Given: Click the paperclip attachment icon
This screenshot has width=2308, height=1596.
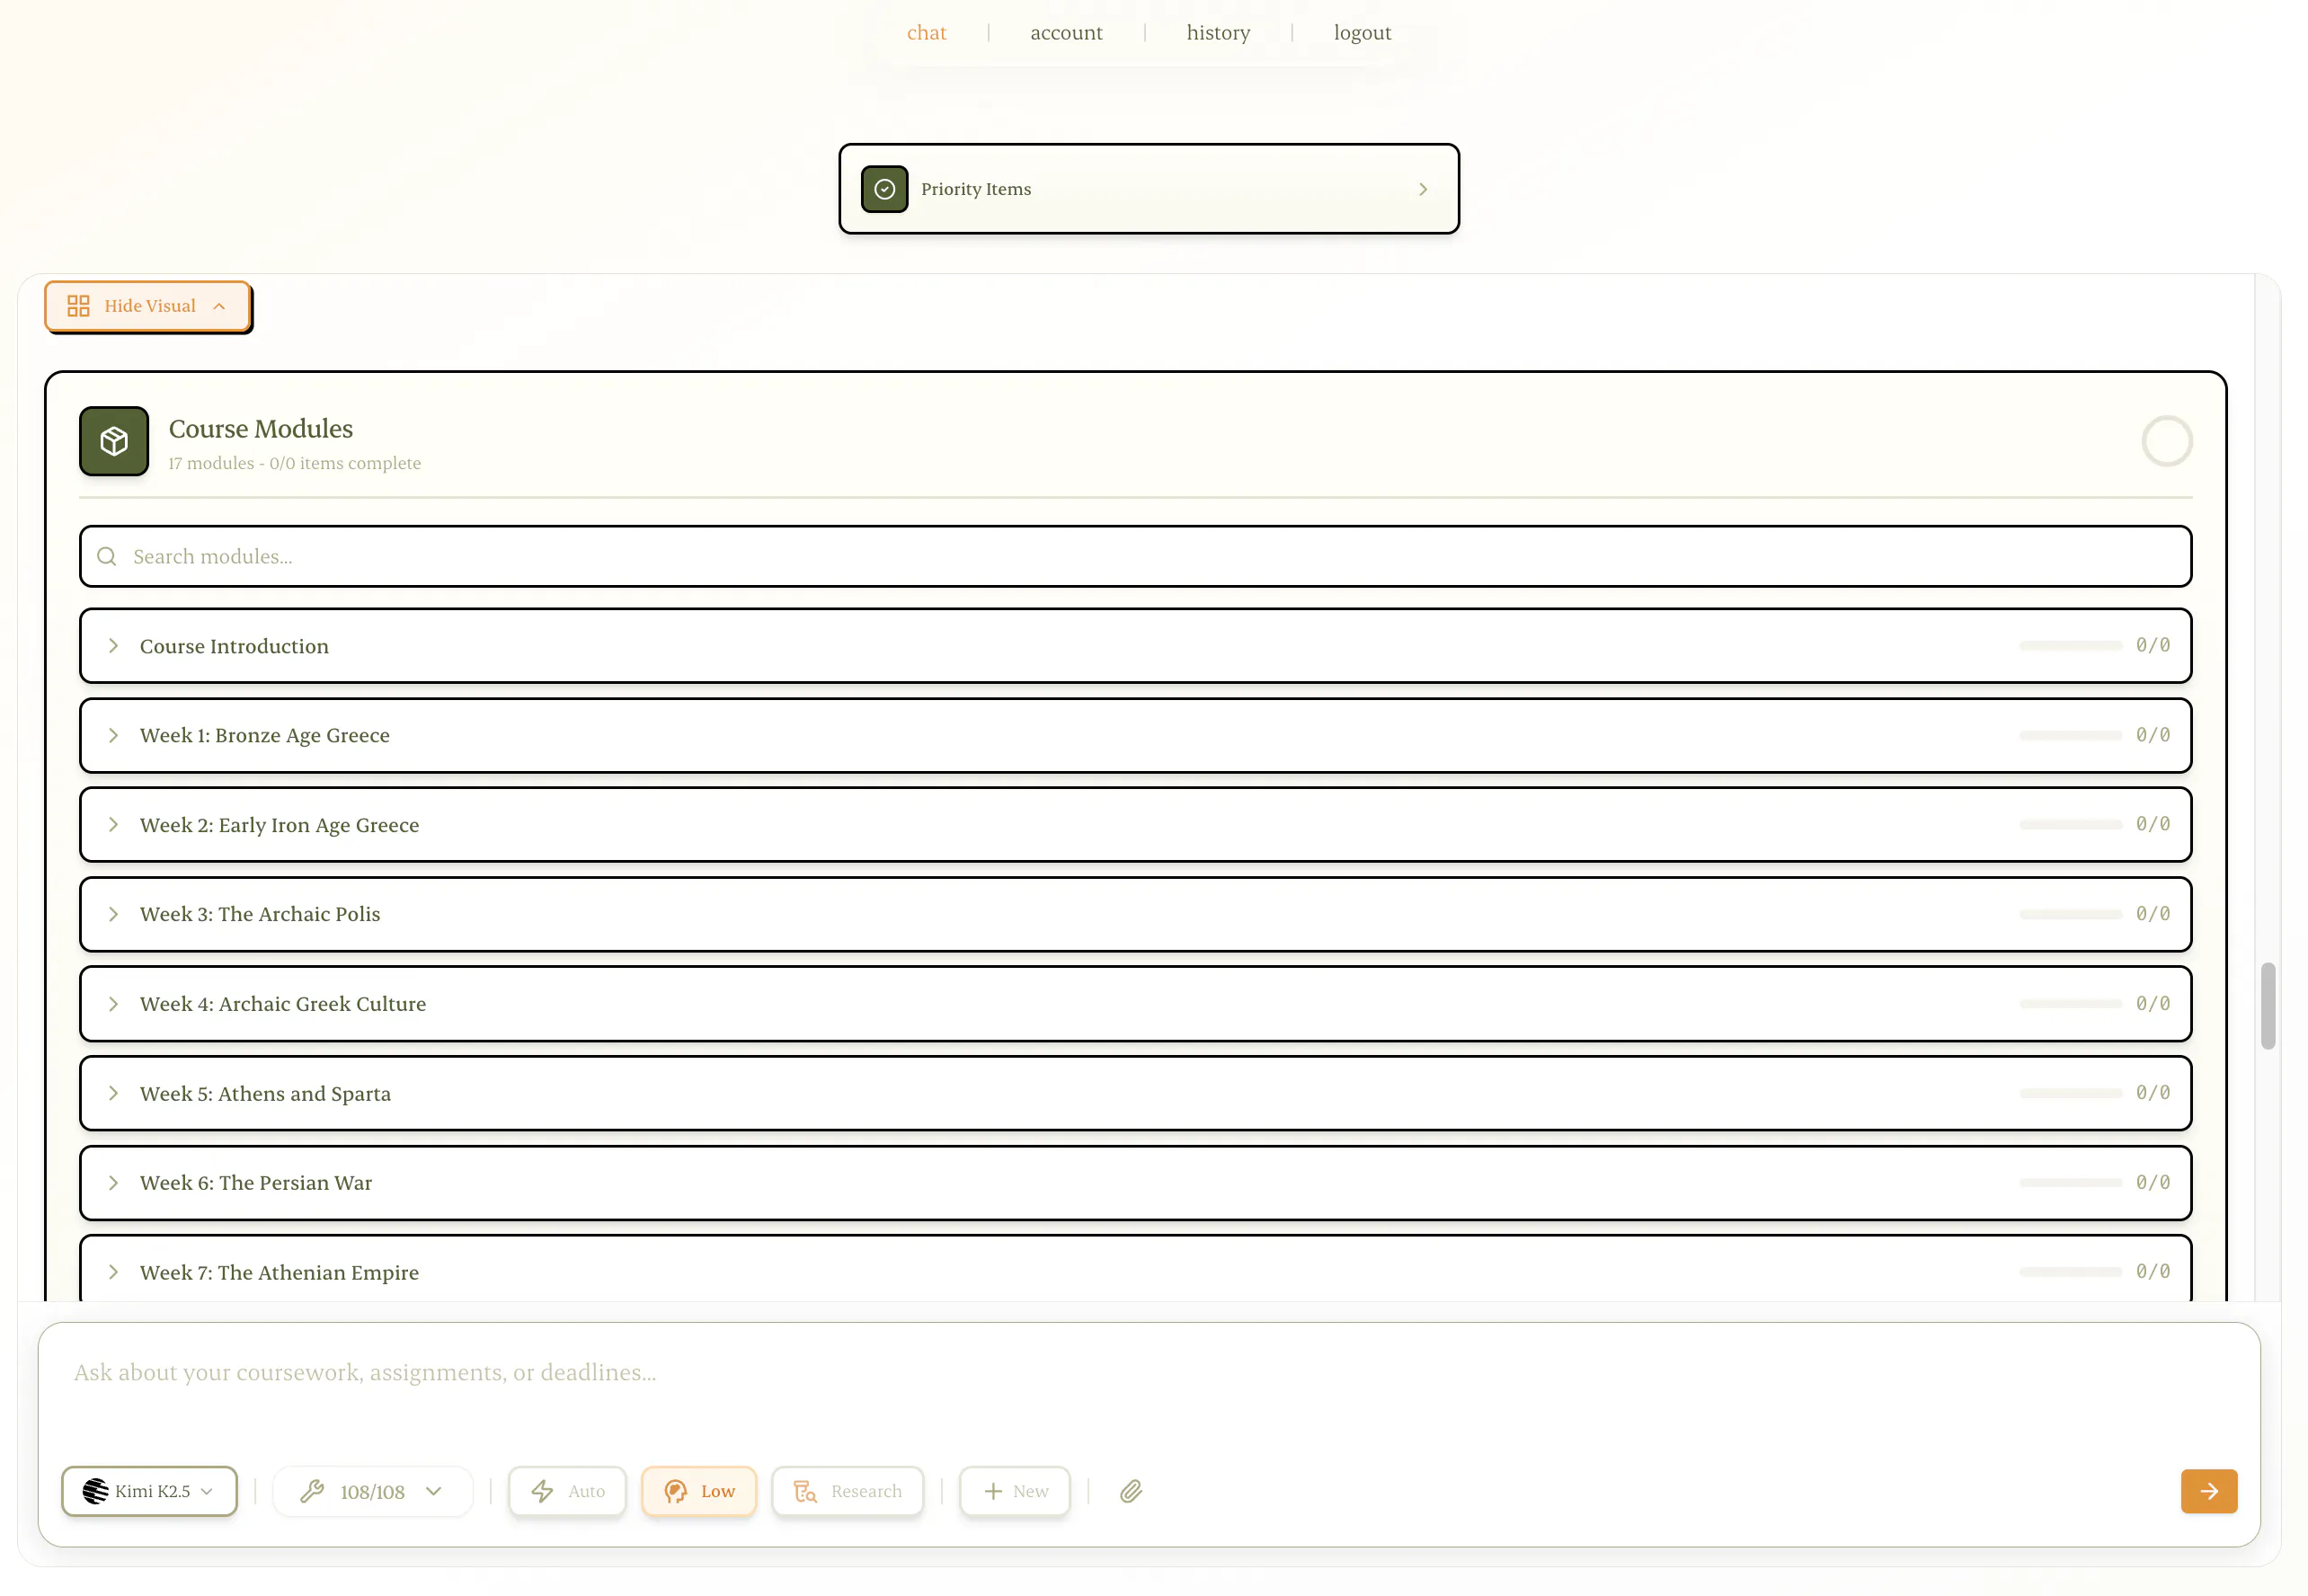Looking at the screenshot, I should (x=1131, y=1491).
